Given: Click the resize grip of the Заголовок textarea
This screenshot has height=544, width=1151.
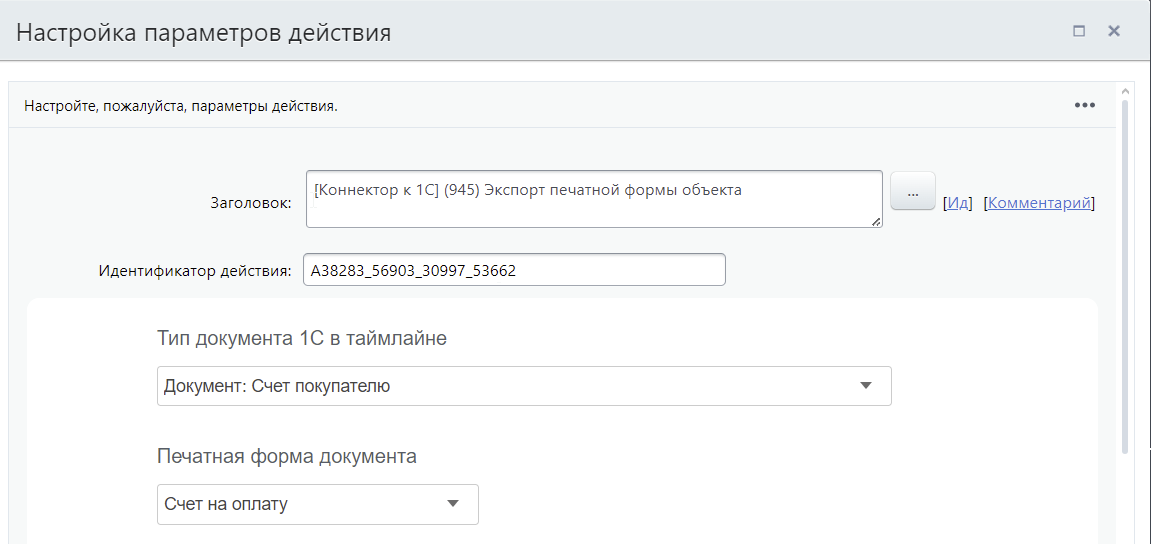Looking at the screenshot, I should pyautogui.click(x=876, y=222).
